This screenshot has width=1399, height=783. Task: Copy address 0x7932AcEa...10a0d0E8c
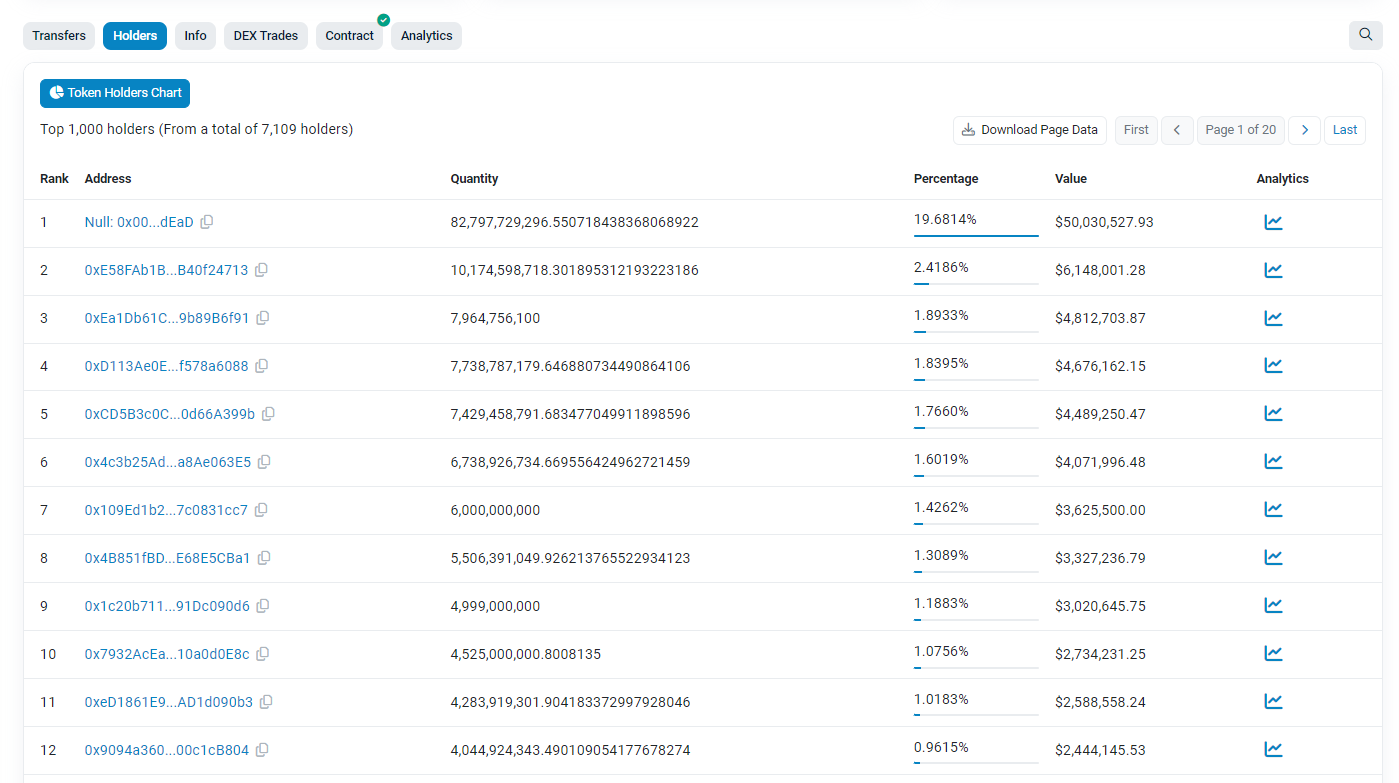click(x=262, y=654)
